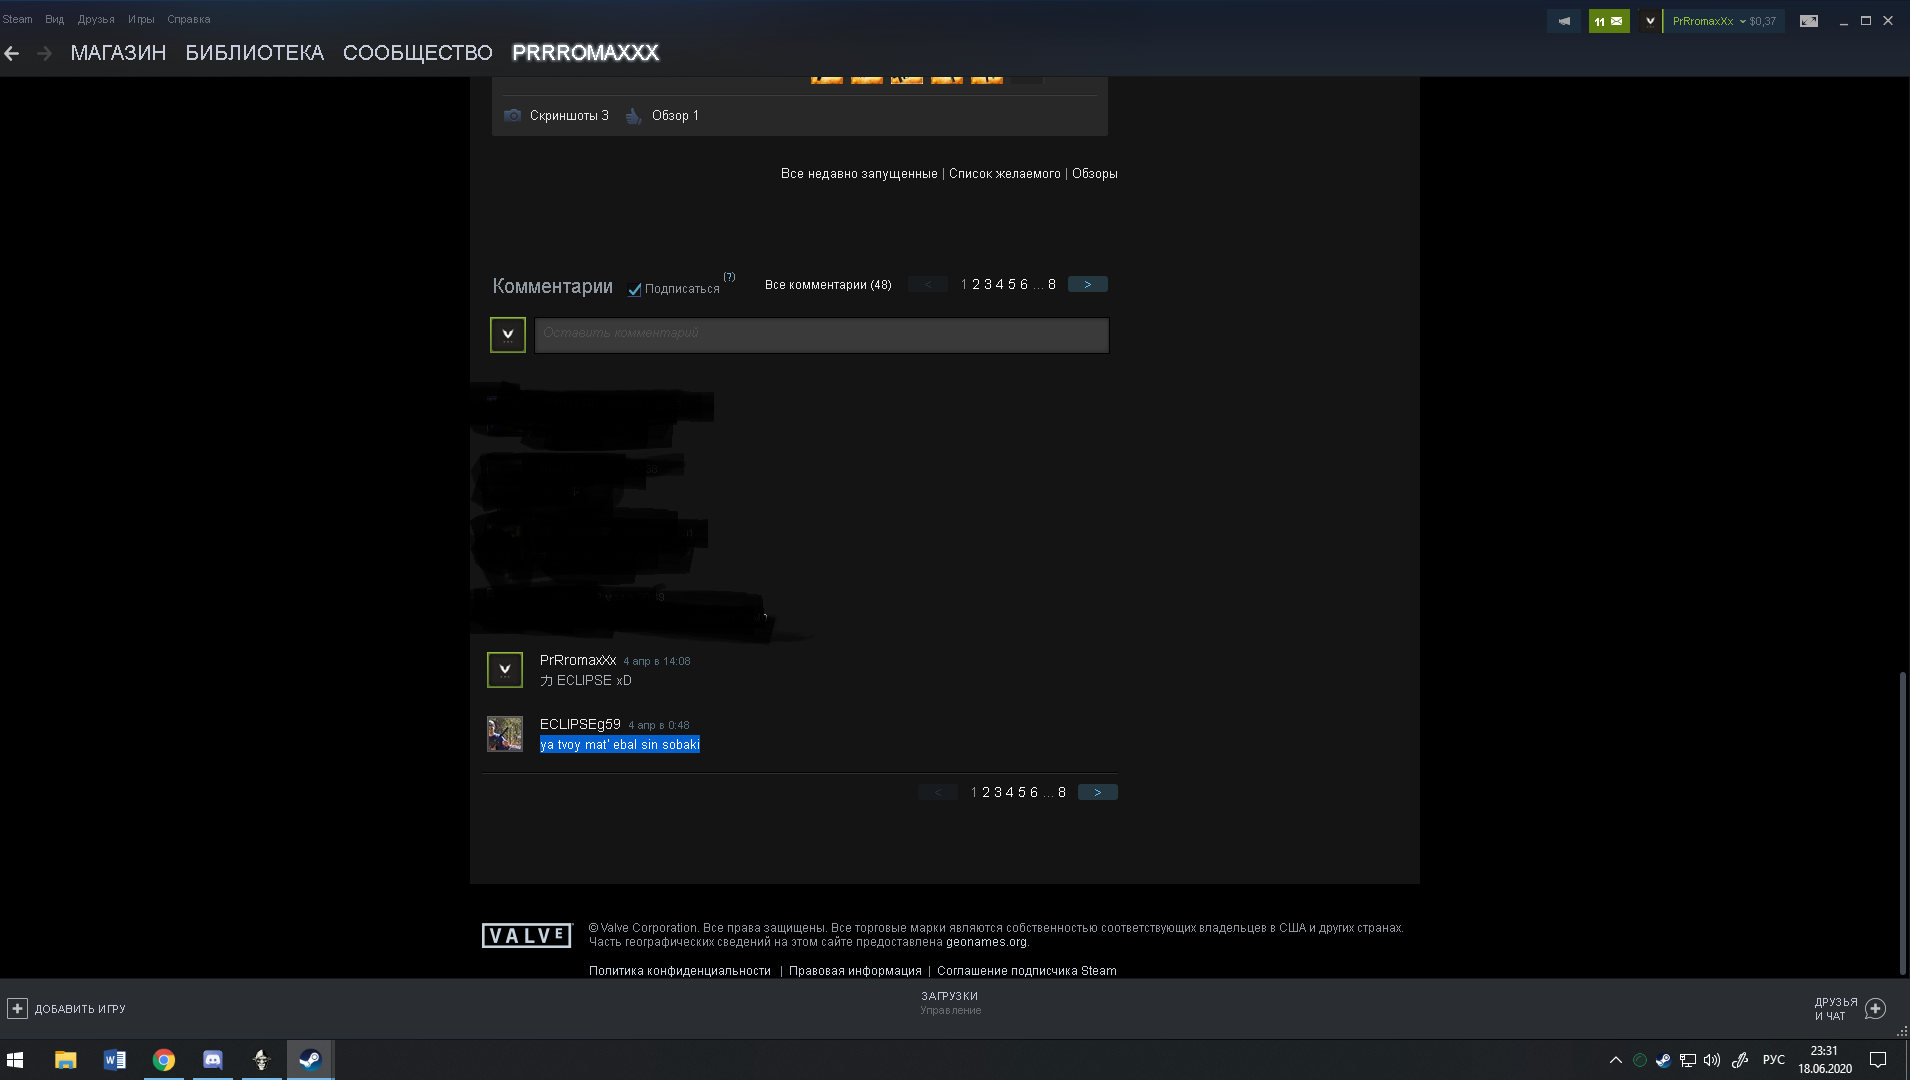
Task: Open Политика конфиденциальности link
Action: pyautogui.click(x=680, y=971)
